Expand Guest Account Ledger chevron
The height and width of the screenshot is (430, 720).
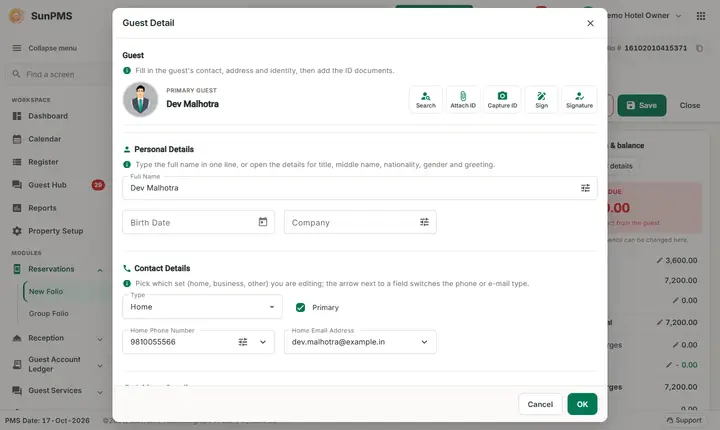point(100,366)
